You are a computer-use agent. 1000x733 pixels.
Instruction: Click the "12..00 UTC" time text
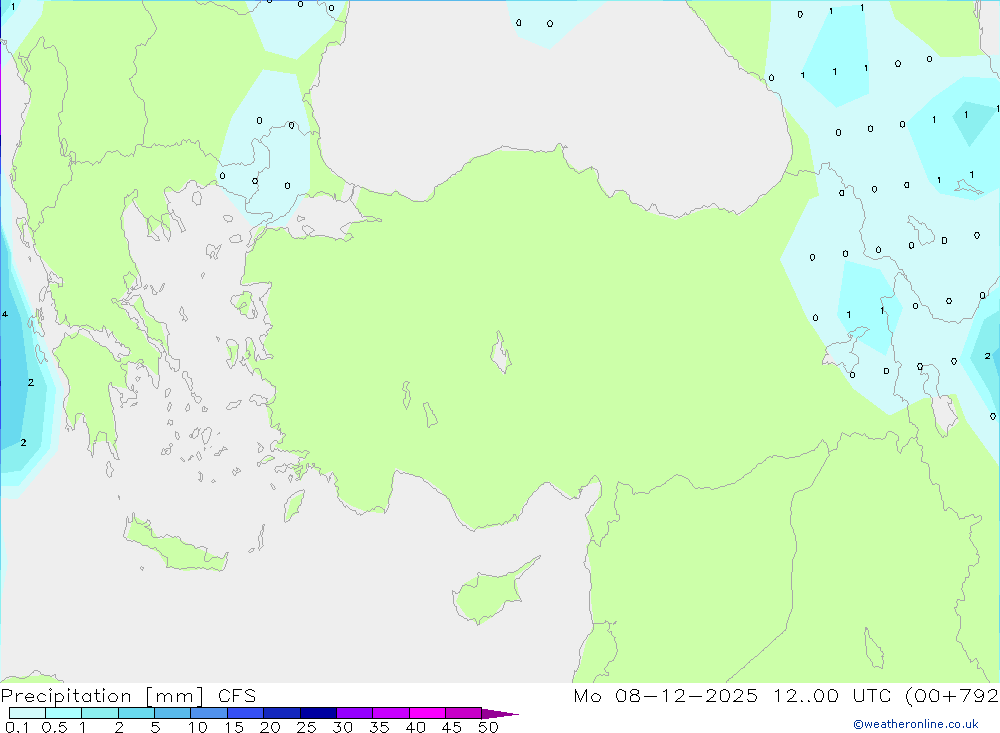coord(832,696)
